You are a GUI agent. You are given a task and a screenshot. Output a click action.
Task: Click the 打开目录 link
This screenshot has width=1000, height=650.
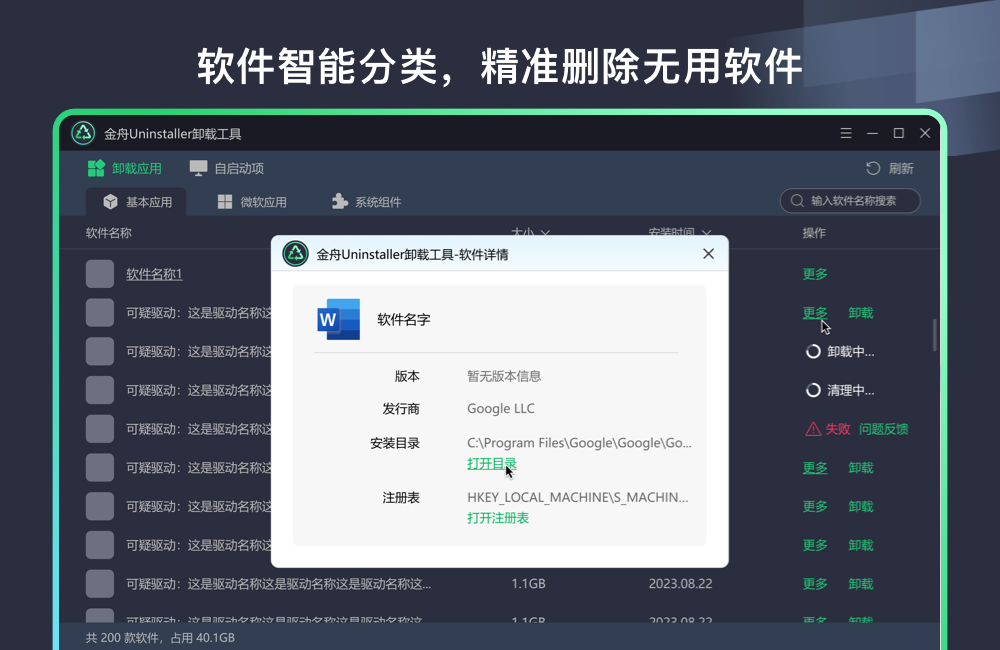tap(491, 463)
